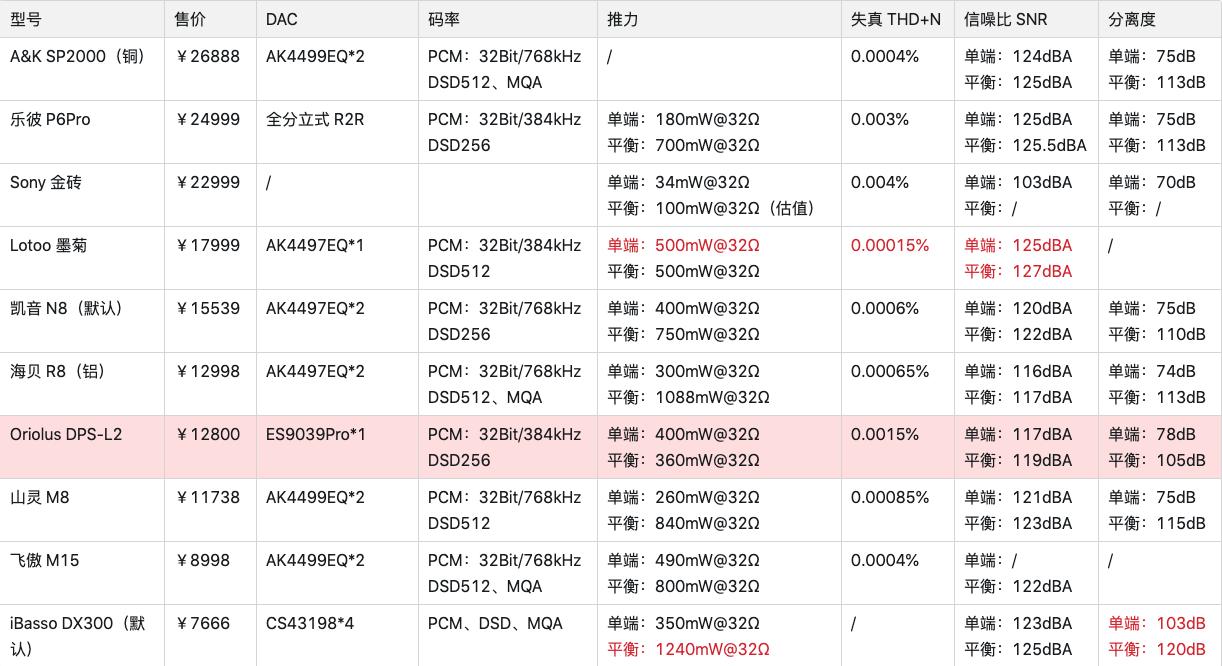Click the 型号 column header
The image size is (1222, 666).
pyautogui.click(x=26, y=19)
